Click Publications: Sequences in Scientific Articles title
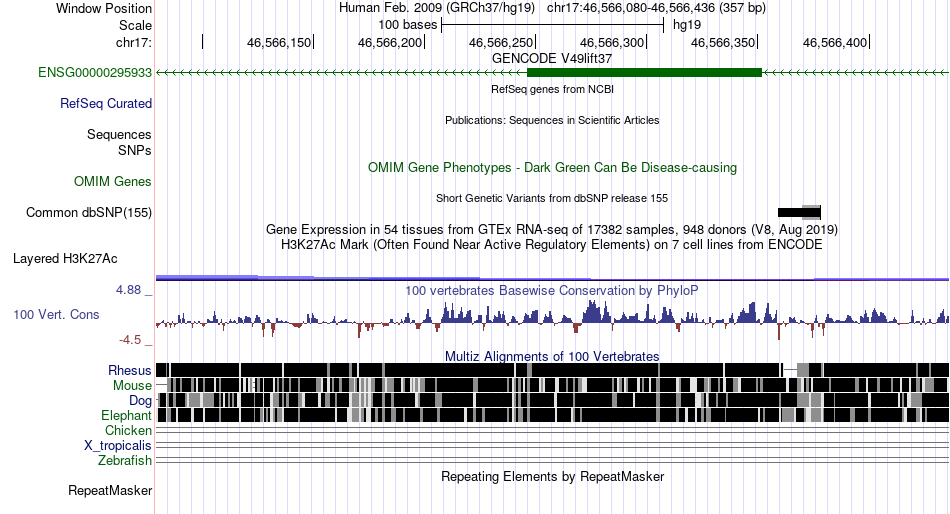 tap(552, 121)
